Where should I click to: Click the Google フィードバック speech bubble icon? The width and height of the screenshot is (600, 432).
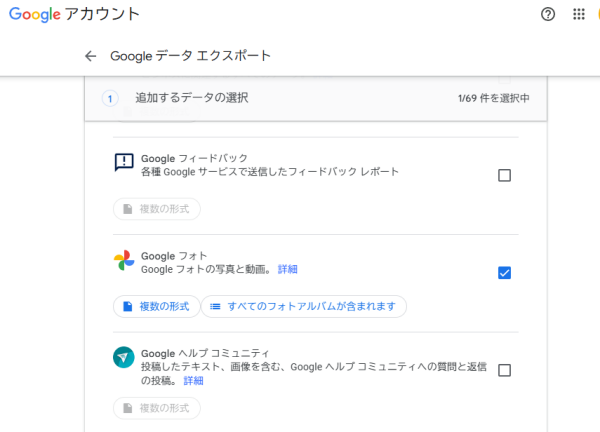[124, 163]
